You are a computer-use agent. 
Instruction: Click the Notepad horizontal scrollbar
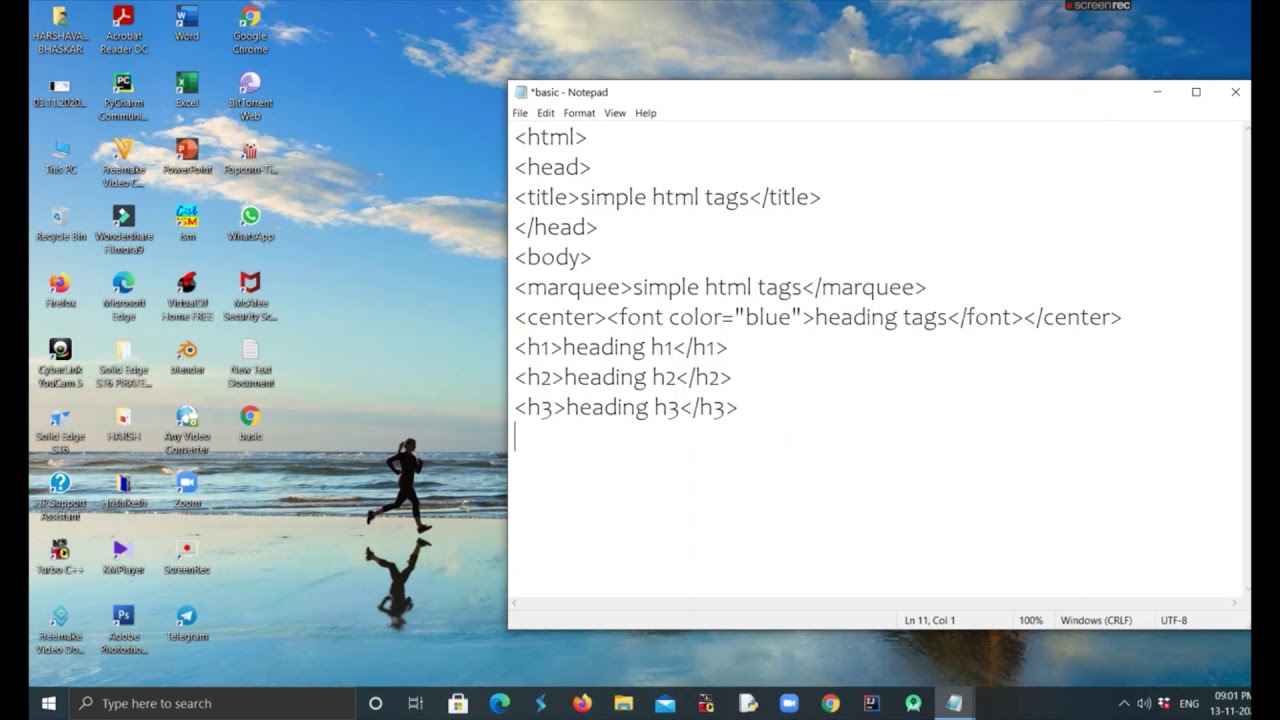pos(875,603)
